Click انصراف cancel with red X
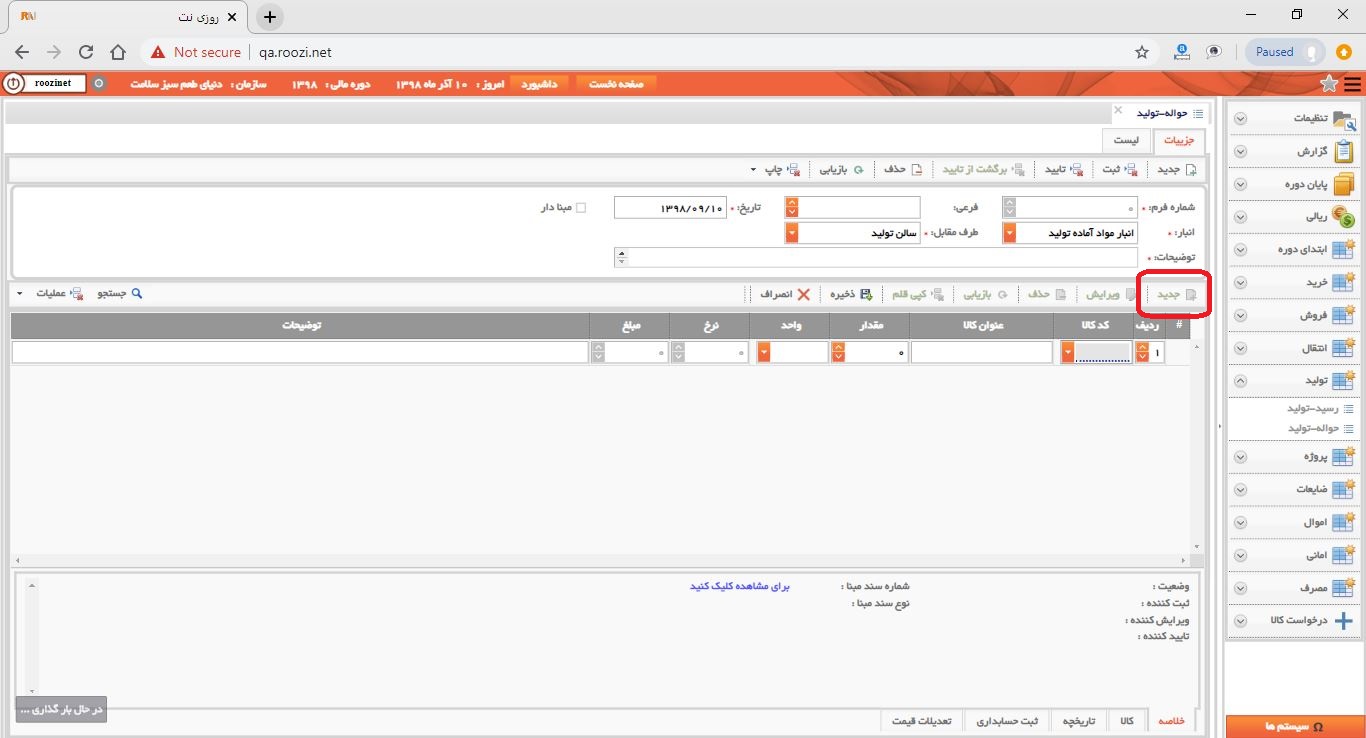1366x738 pixels. click(787, 294)
